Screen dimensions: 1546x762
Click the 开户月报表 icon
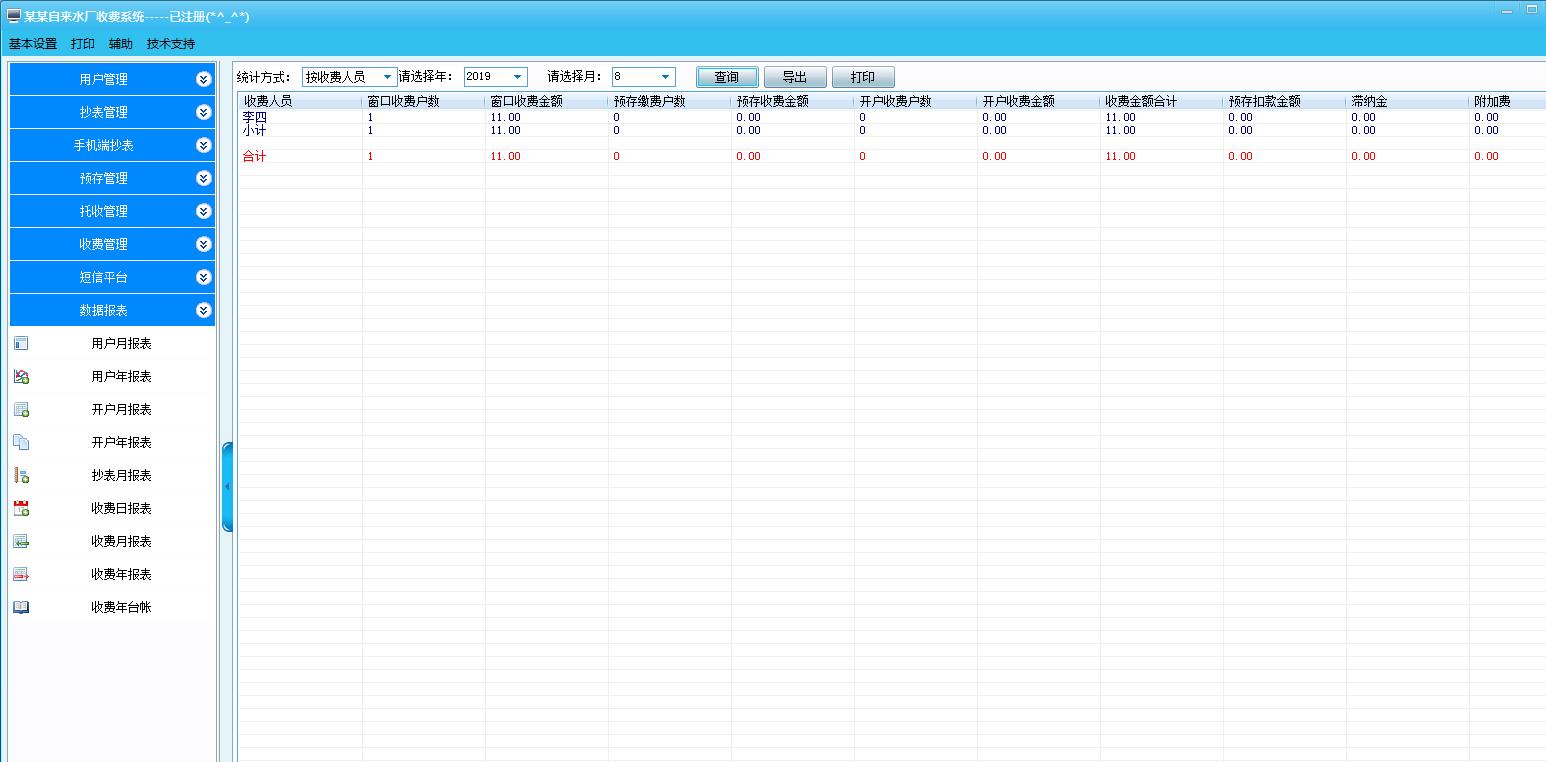click(x=21, y=409)
